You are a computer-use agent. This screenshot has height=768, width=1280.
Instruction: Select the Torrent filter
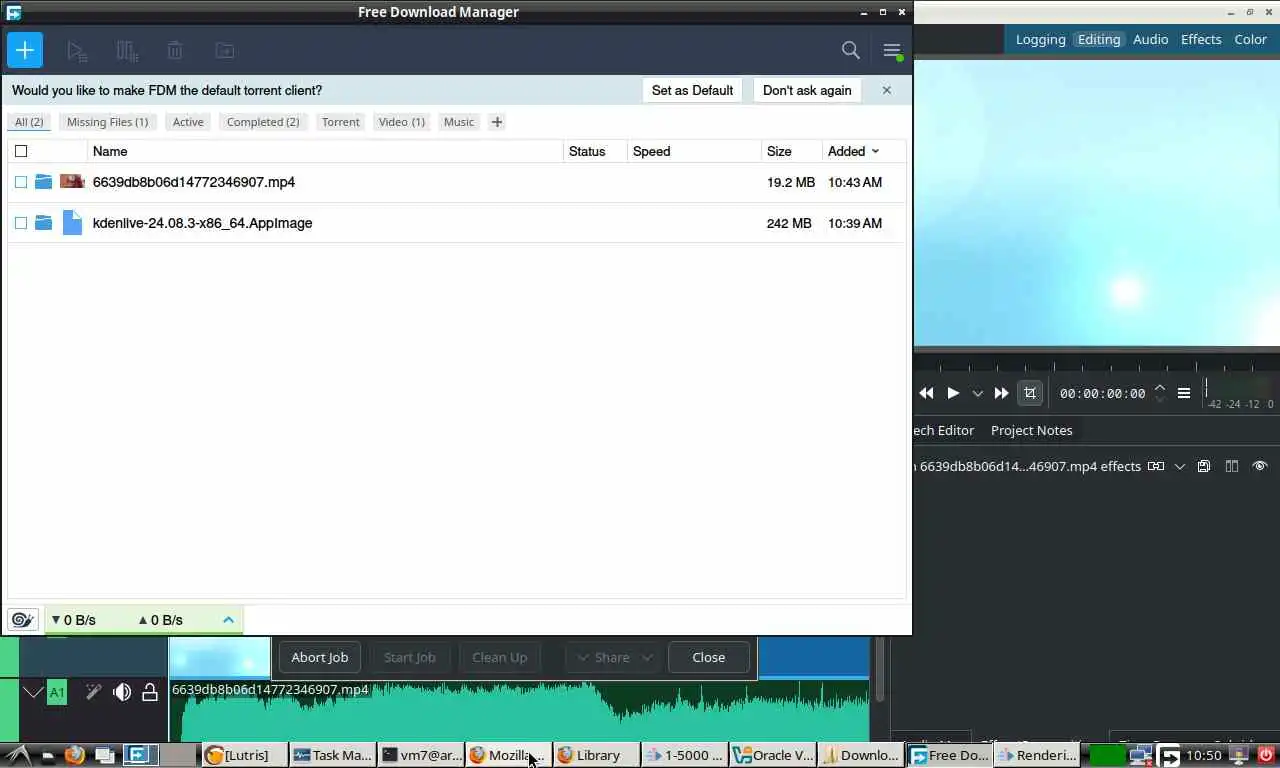point(340,122)
